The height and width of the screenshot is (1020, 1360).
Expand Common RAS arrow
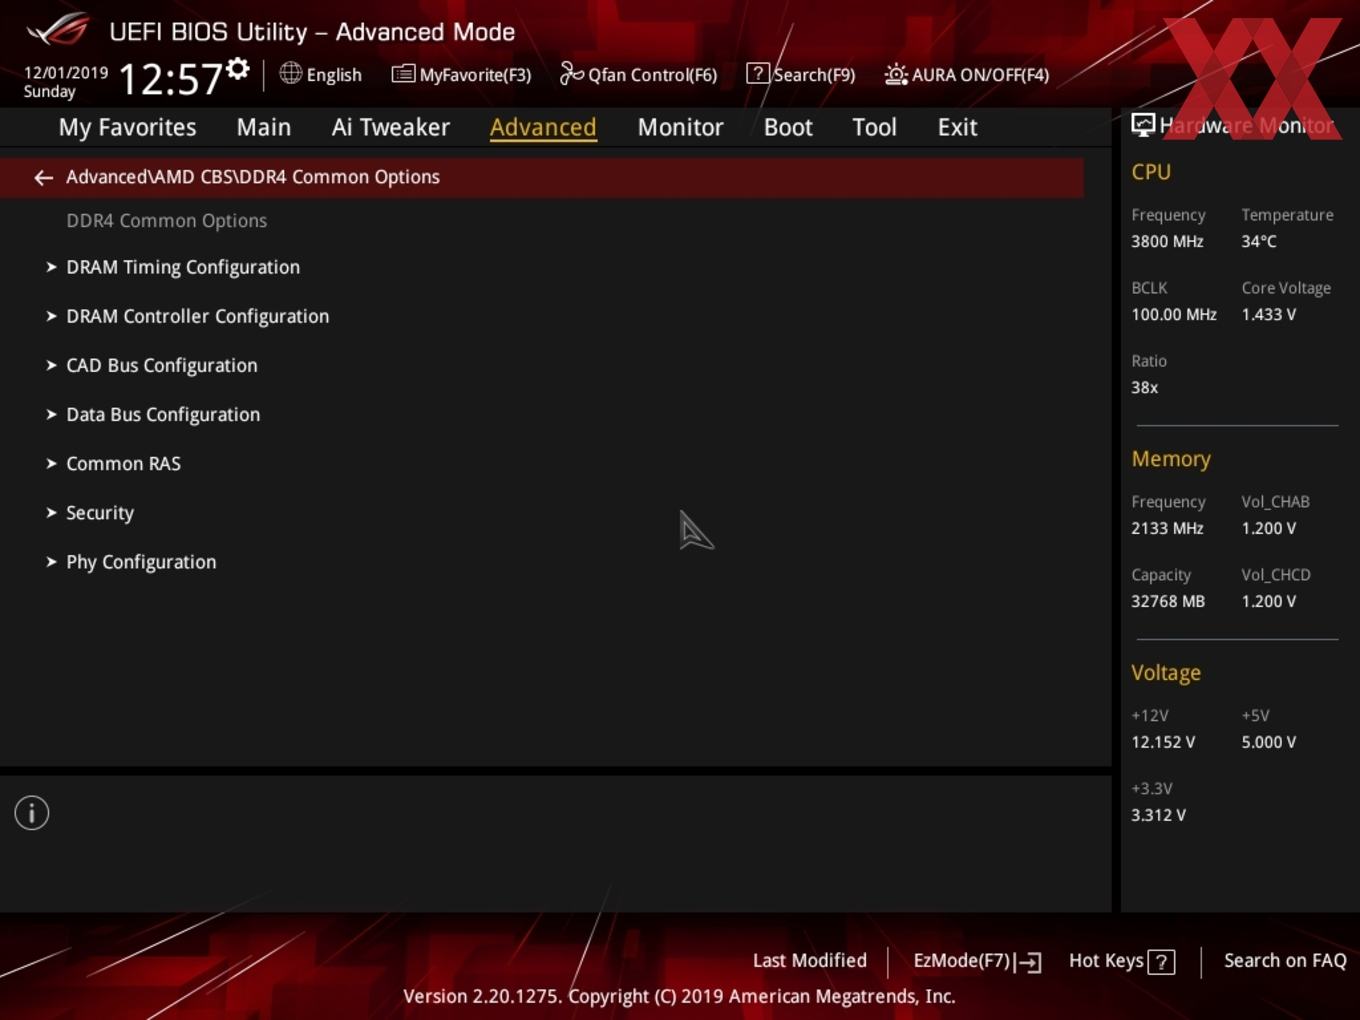(51, 463)
